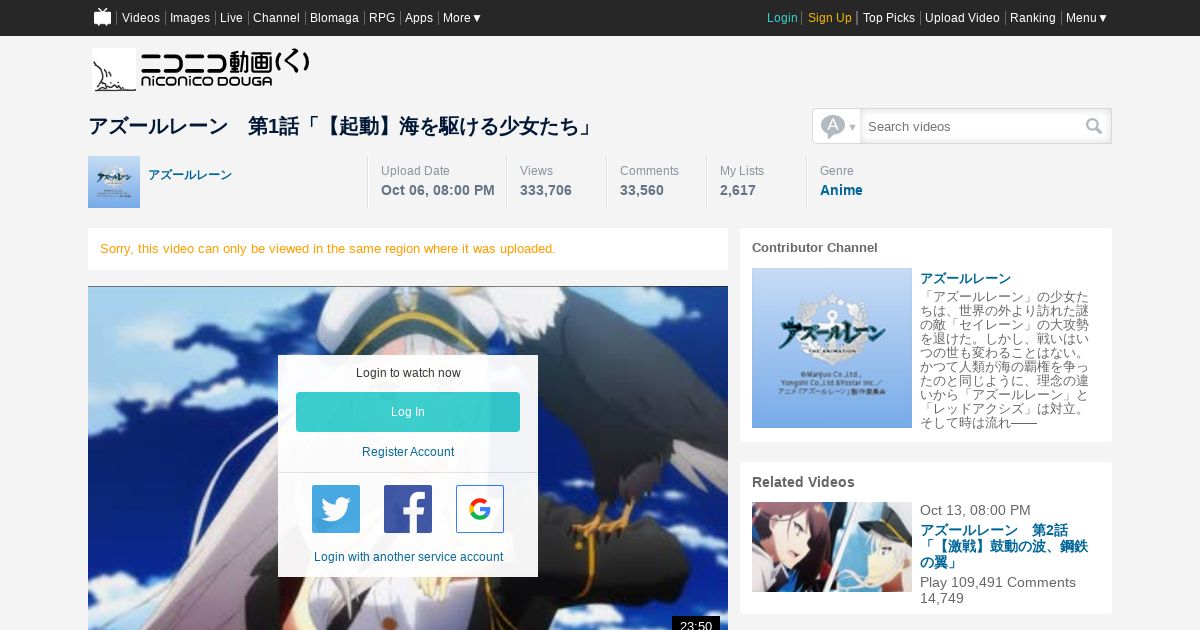Click the Oct 13, 08:00 PM date
1200x630 pixels.
click(x=975, y=510)
